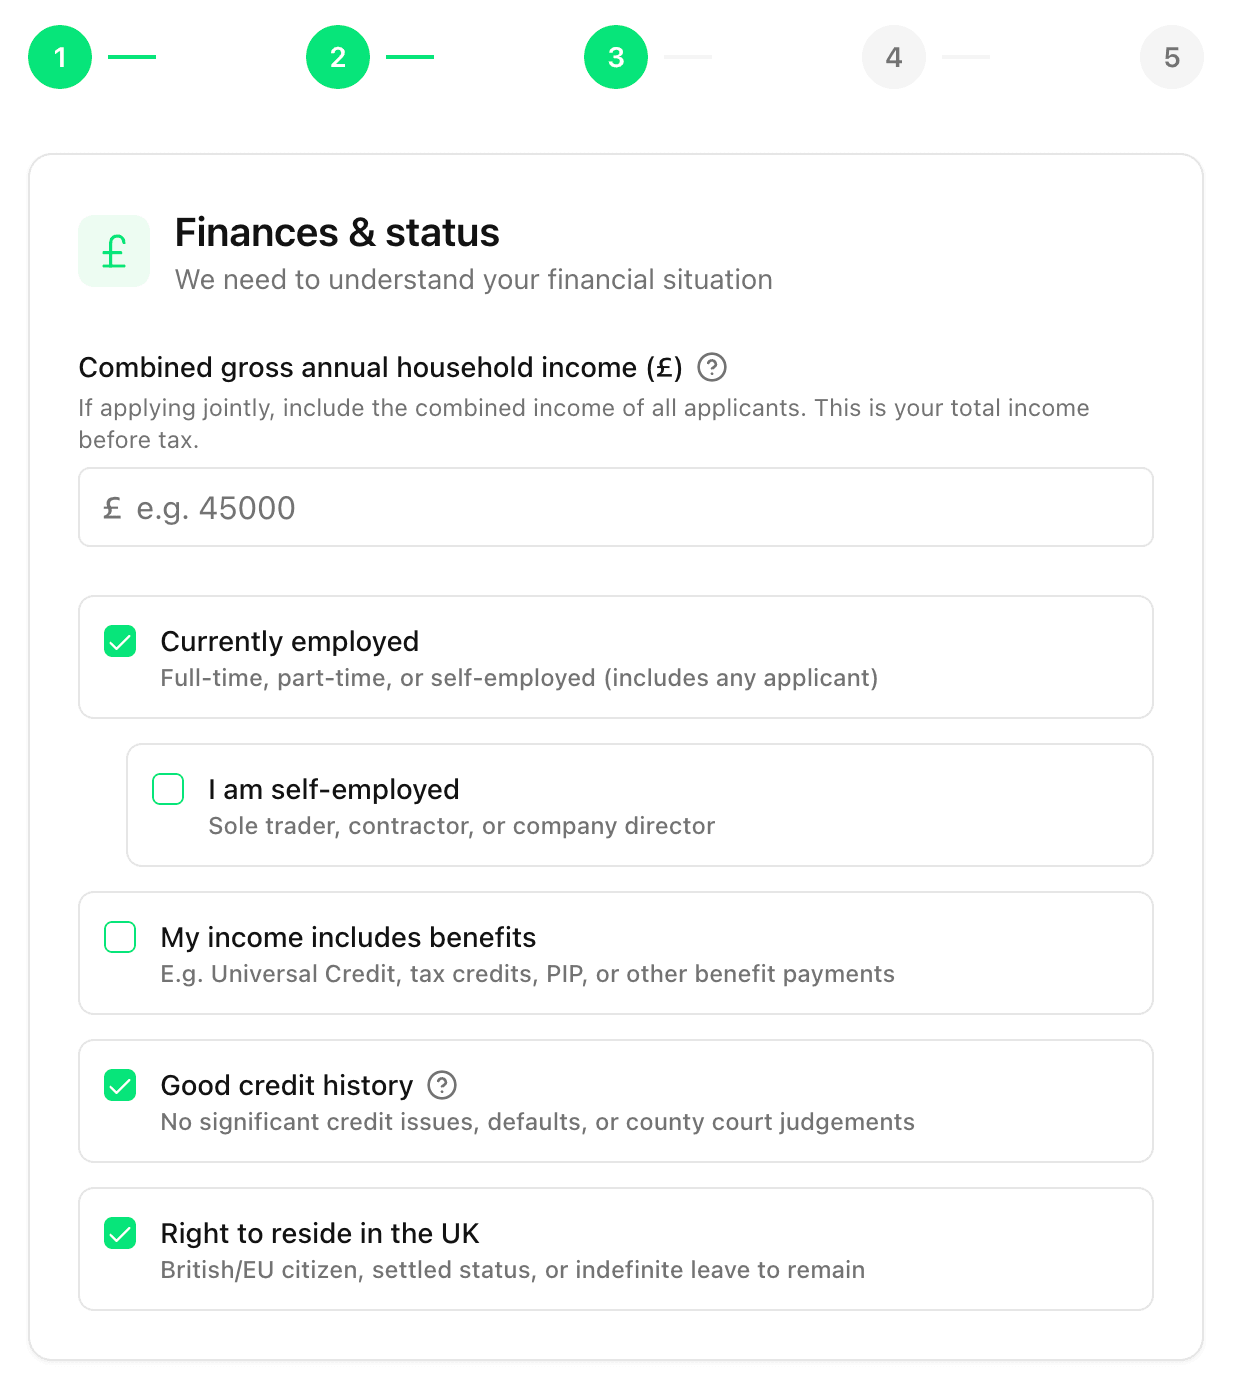
Task: Select step 3 circle in stepper
Action: point(616,57)
